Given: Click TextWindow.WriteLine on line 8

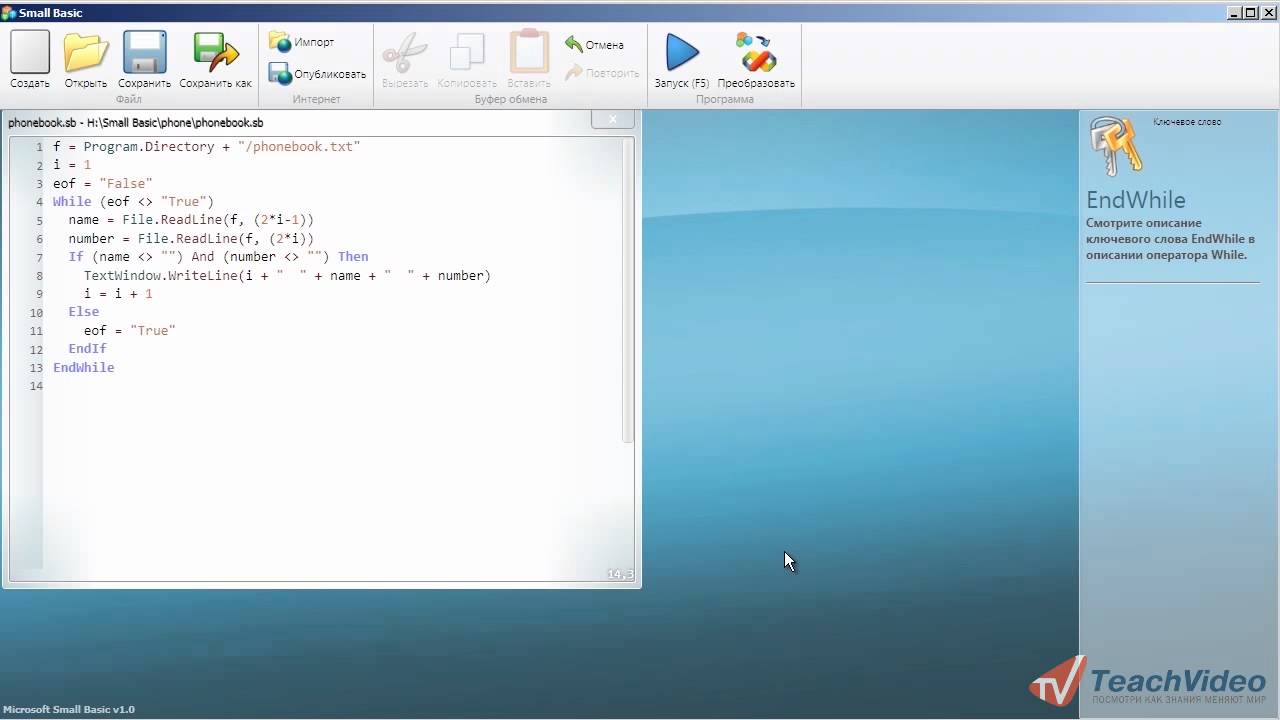Looking at the screenshot, I should 160,275.
